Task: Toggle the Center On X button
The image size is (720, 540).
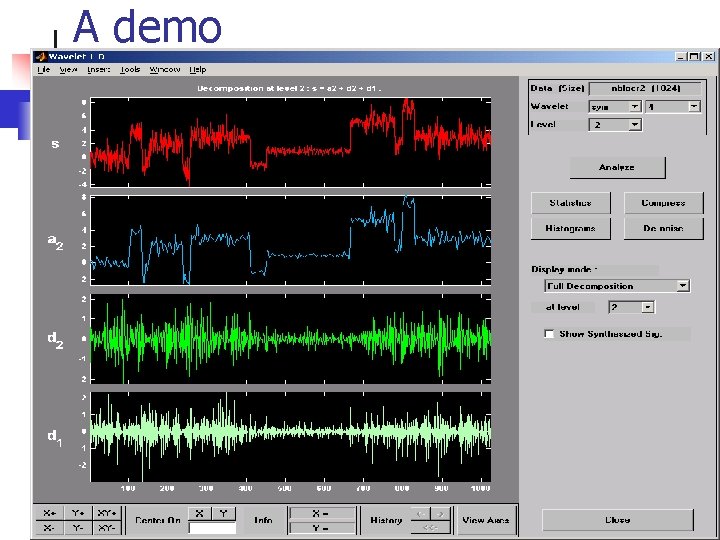Action: (x=199, y=513)
